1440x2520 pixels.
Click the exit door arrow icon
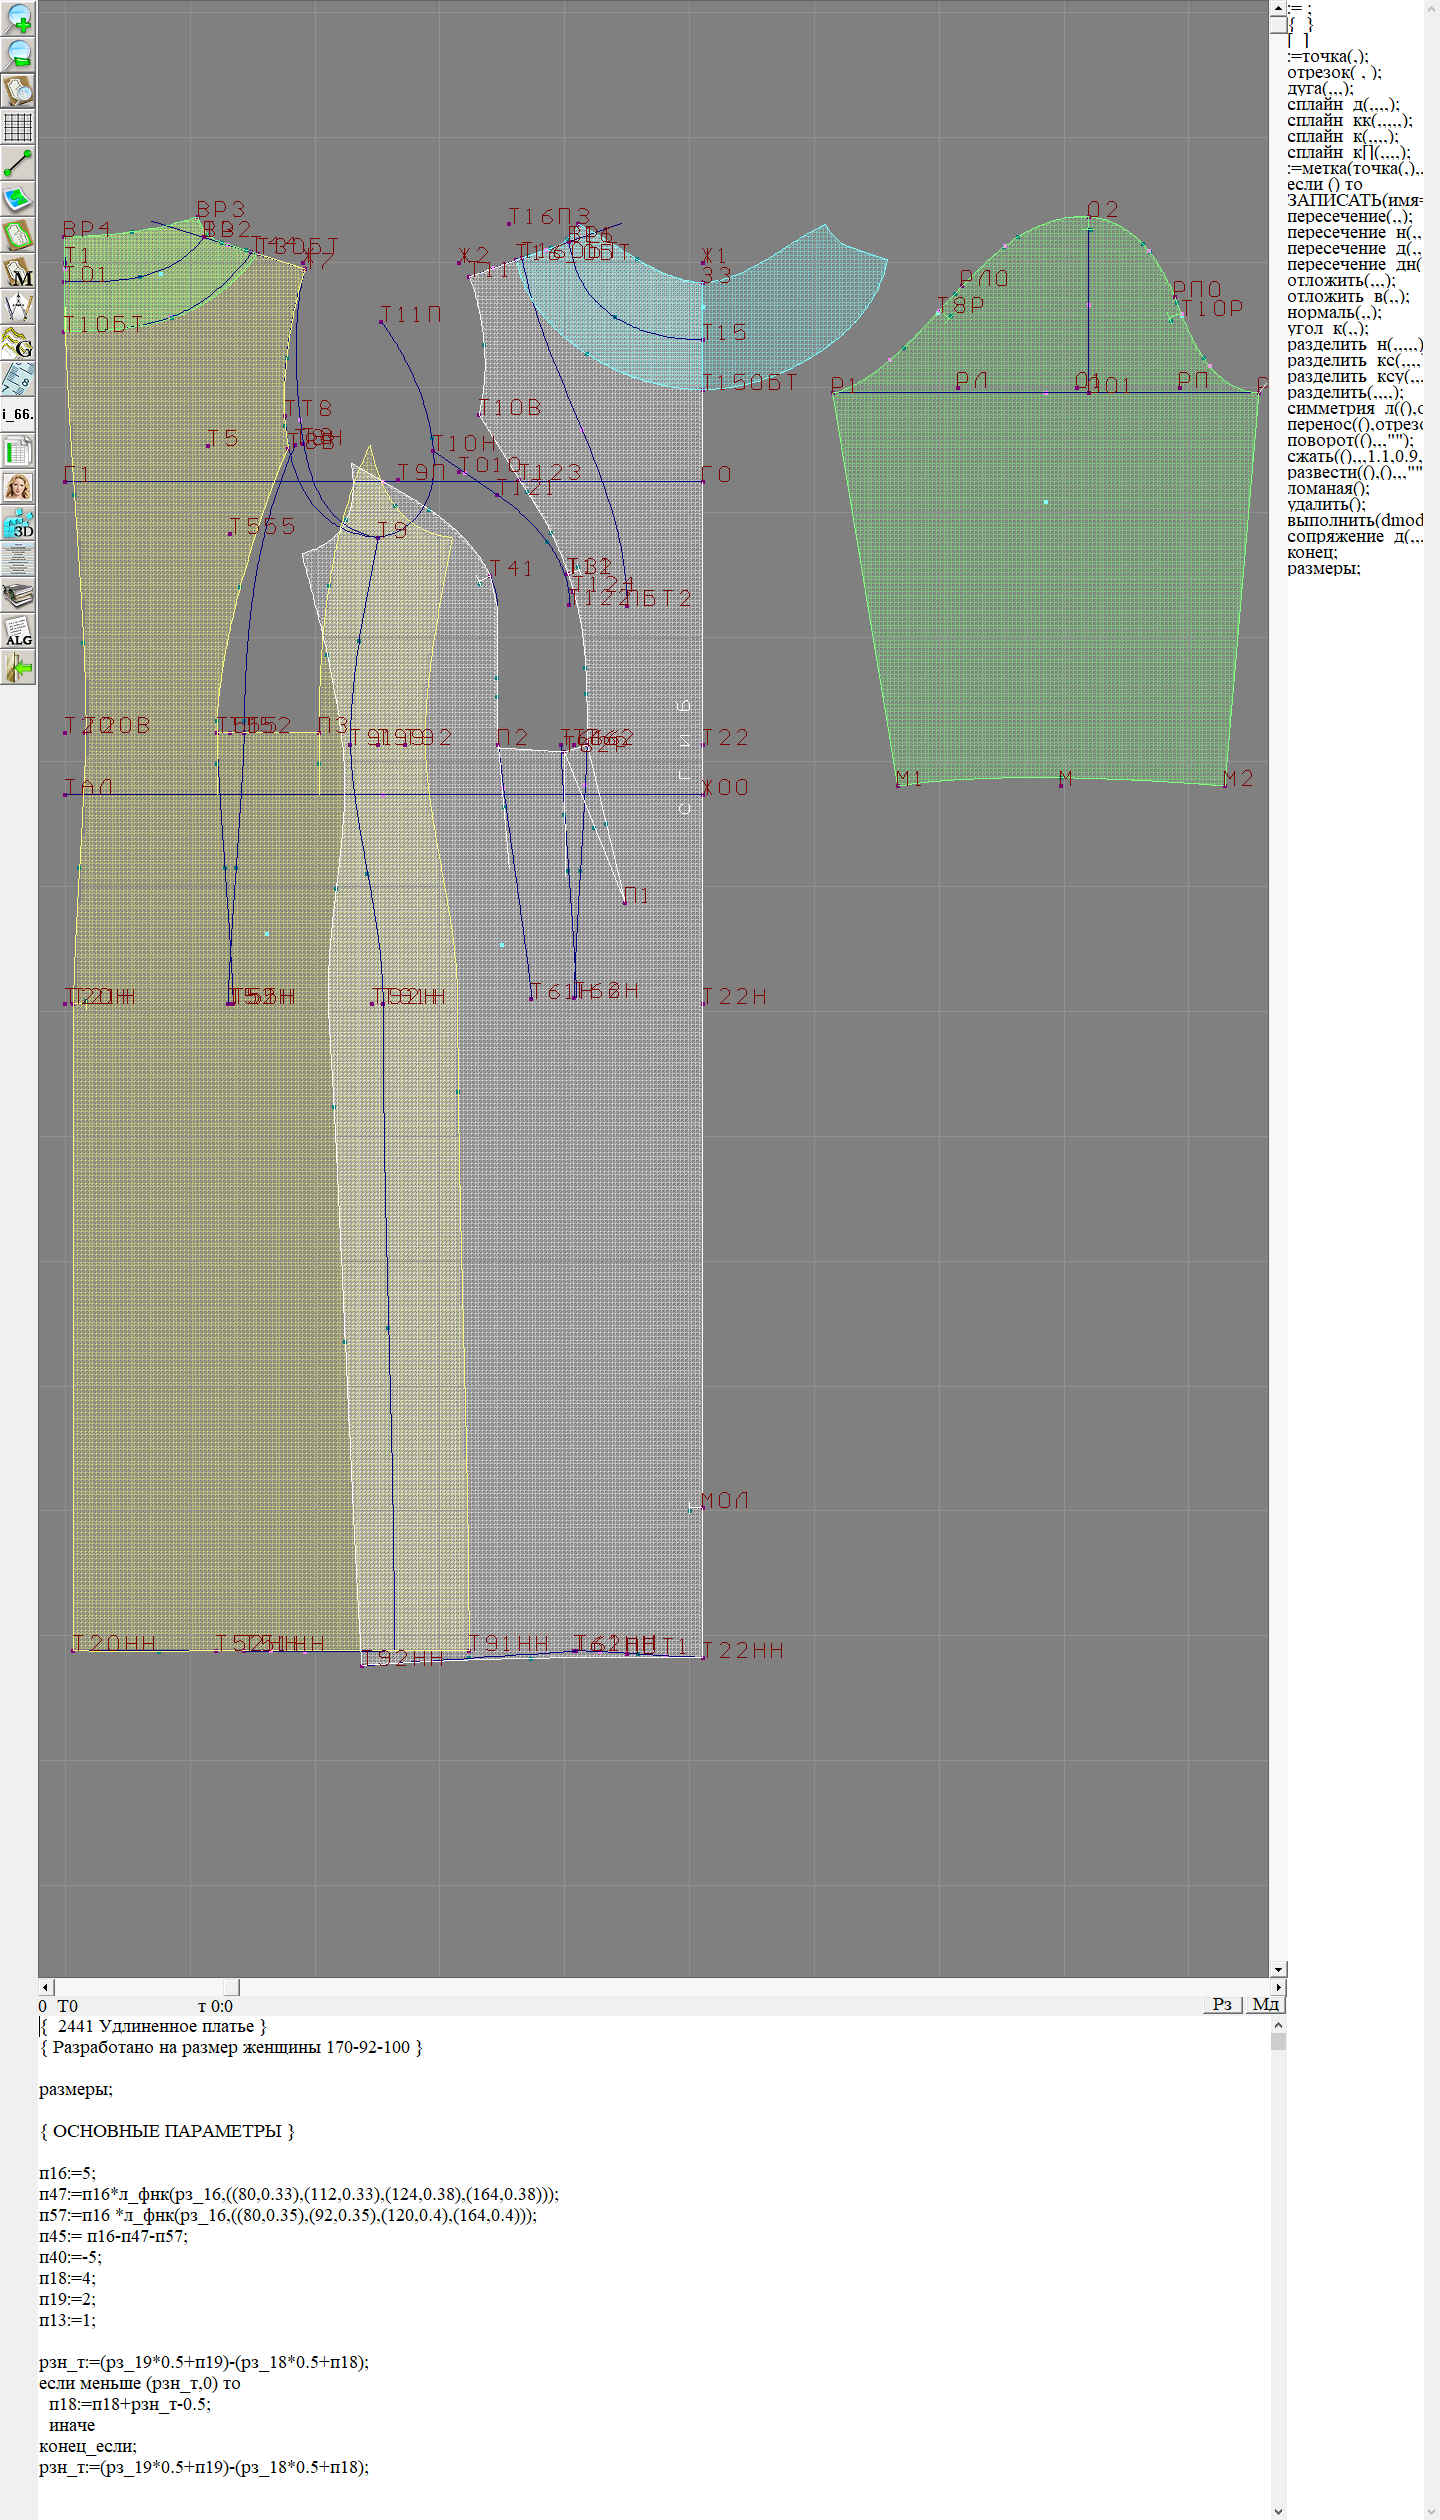click(x=18, y=667)
